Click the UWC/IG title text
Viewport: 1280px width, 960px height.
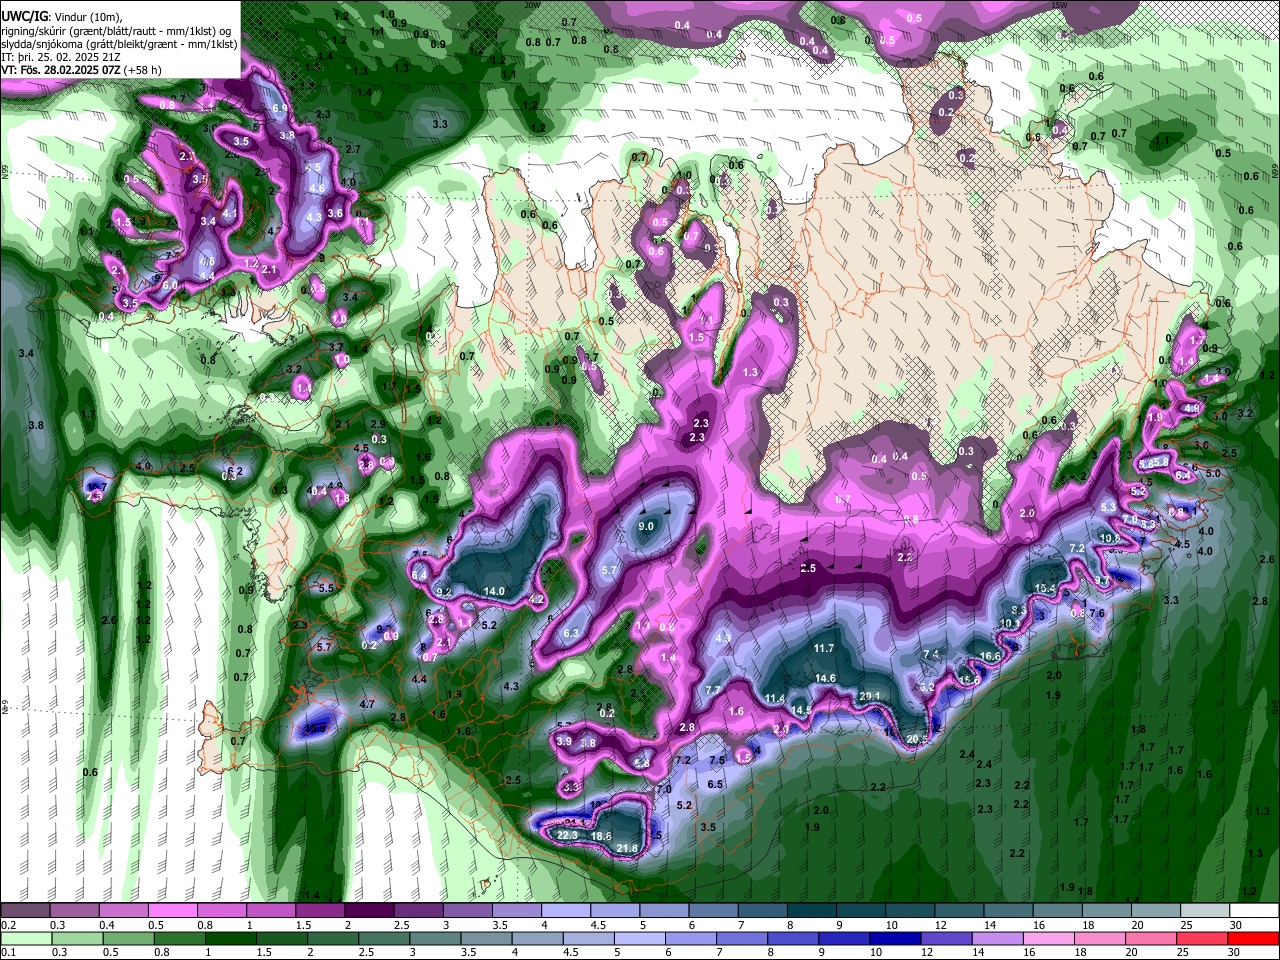24,16
